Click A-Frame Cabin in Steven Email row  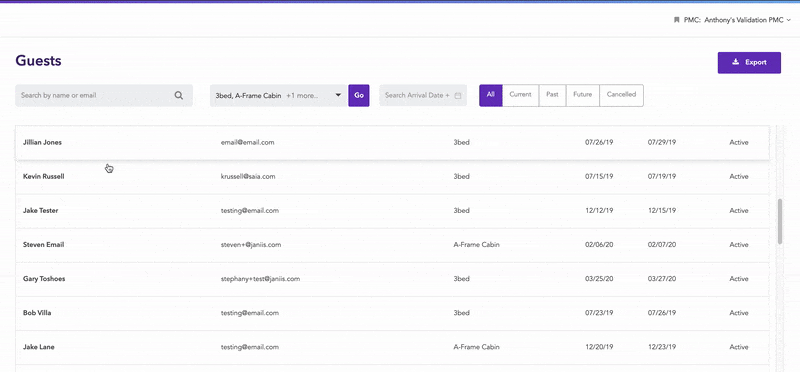(477, 245)
